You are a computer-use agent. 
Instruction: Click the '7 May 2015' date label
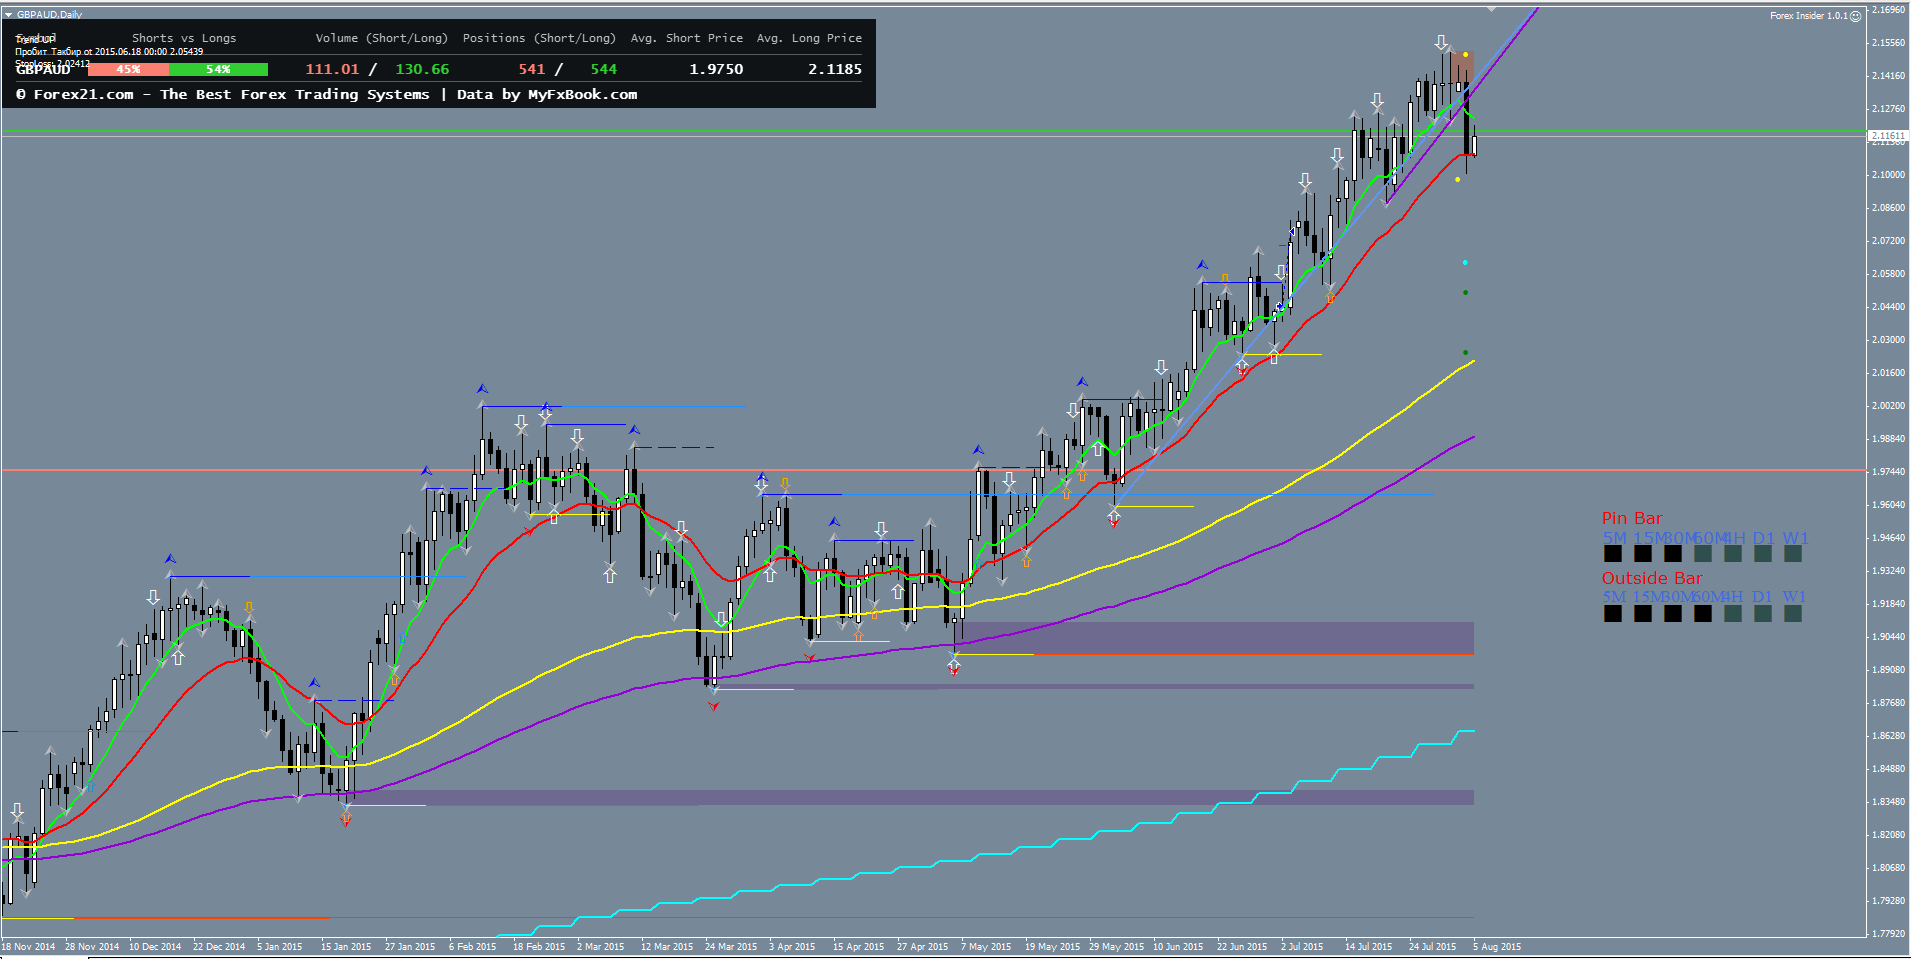click(x=986, y=947)
